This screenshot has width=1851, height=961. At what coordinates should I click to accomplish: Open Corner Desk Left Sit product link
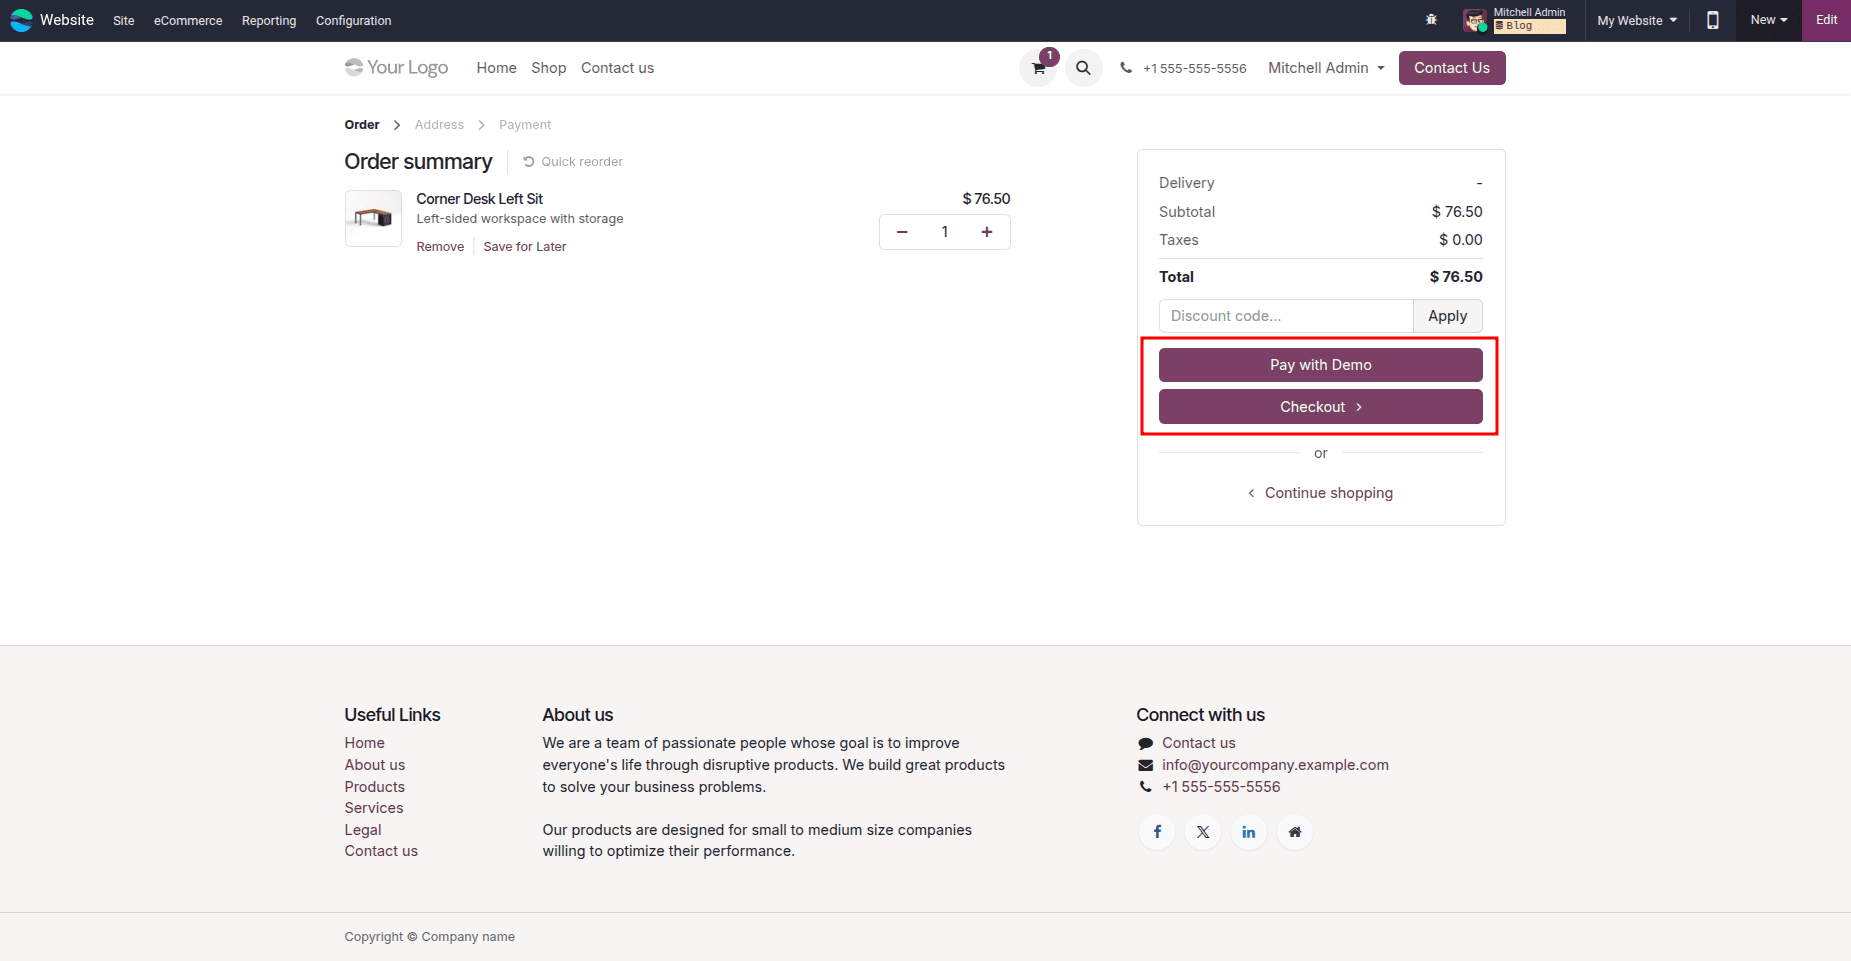479,199
